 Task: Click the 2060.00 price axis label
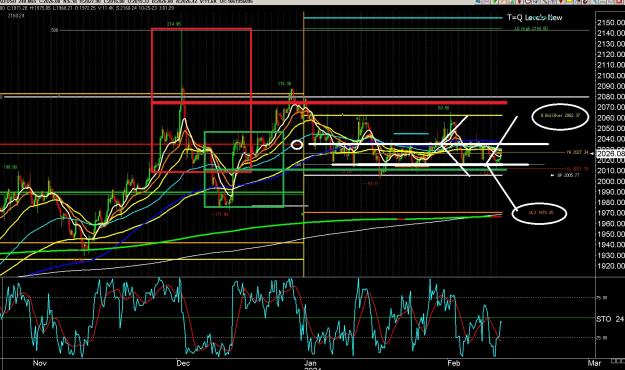coord(611,118)
